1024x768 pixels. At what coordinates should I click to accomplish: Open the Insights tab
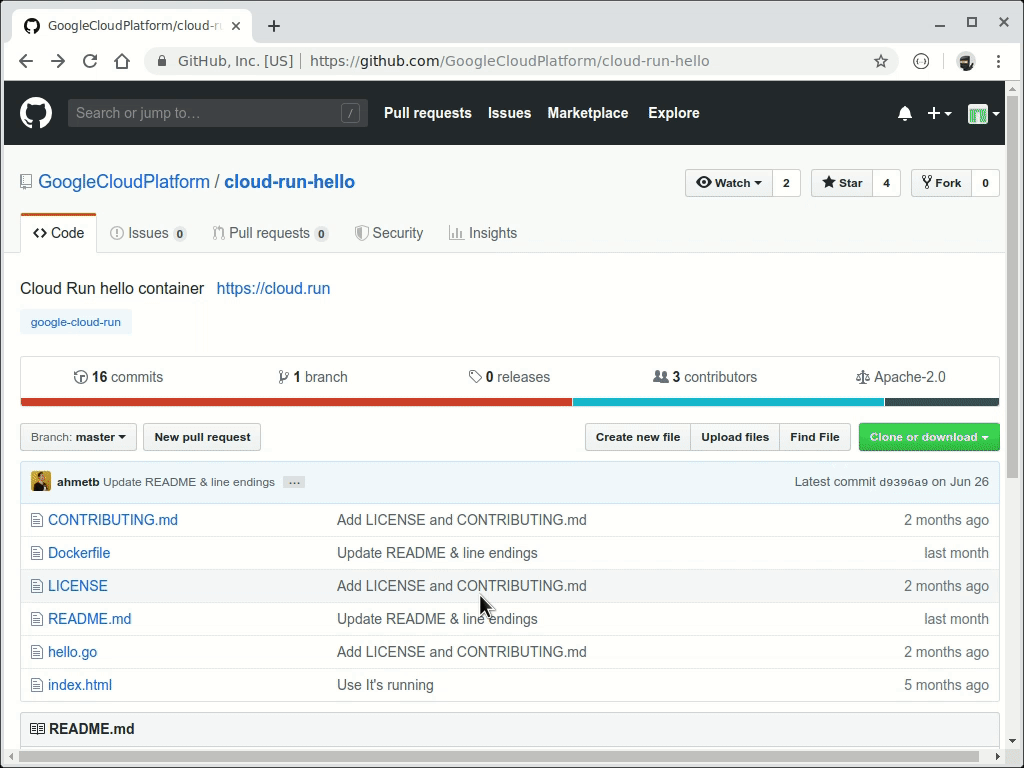tap(483, 233)
